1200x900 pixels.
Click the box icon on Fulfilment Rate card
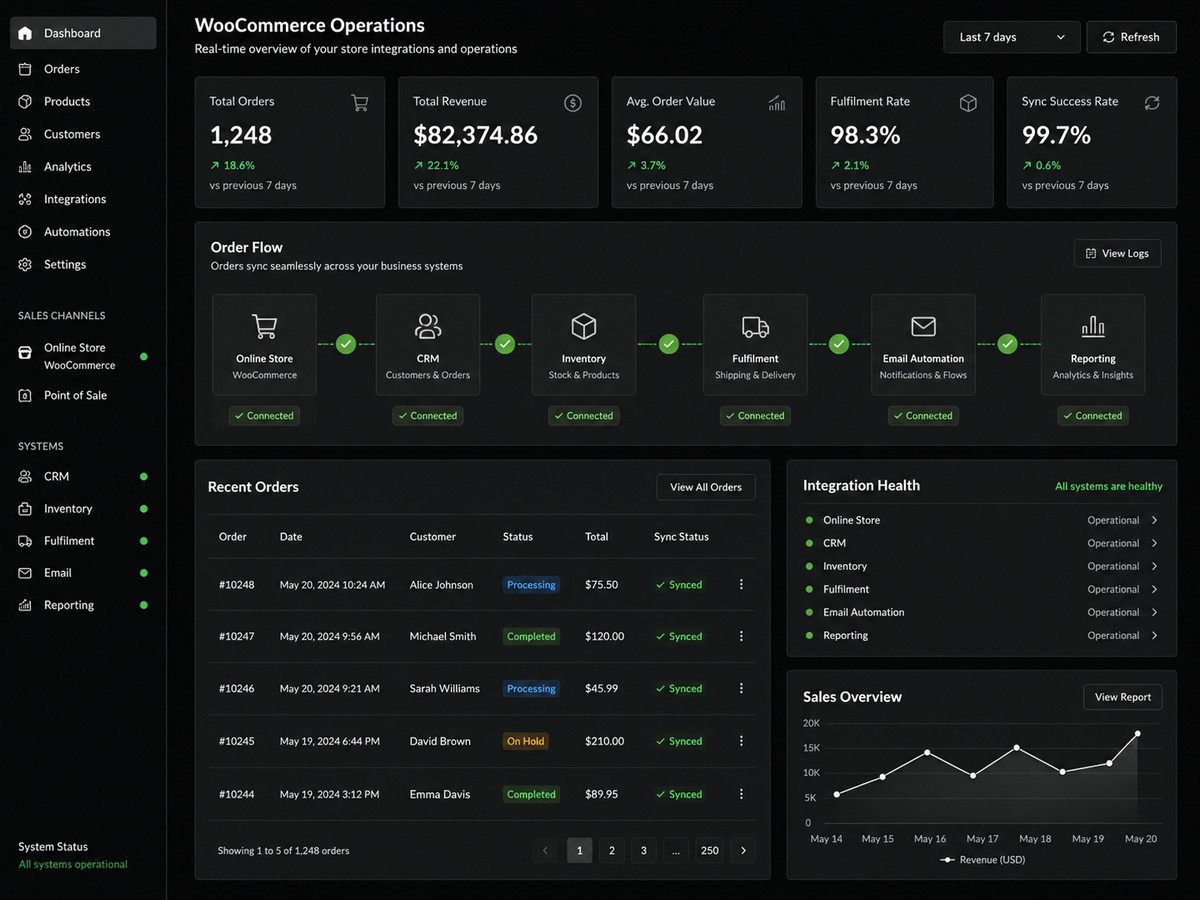(968, 102)
